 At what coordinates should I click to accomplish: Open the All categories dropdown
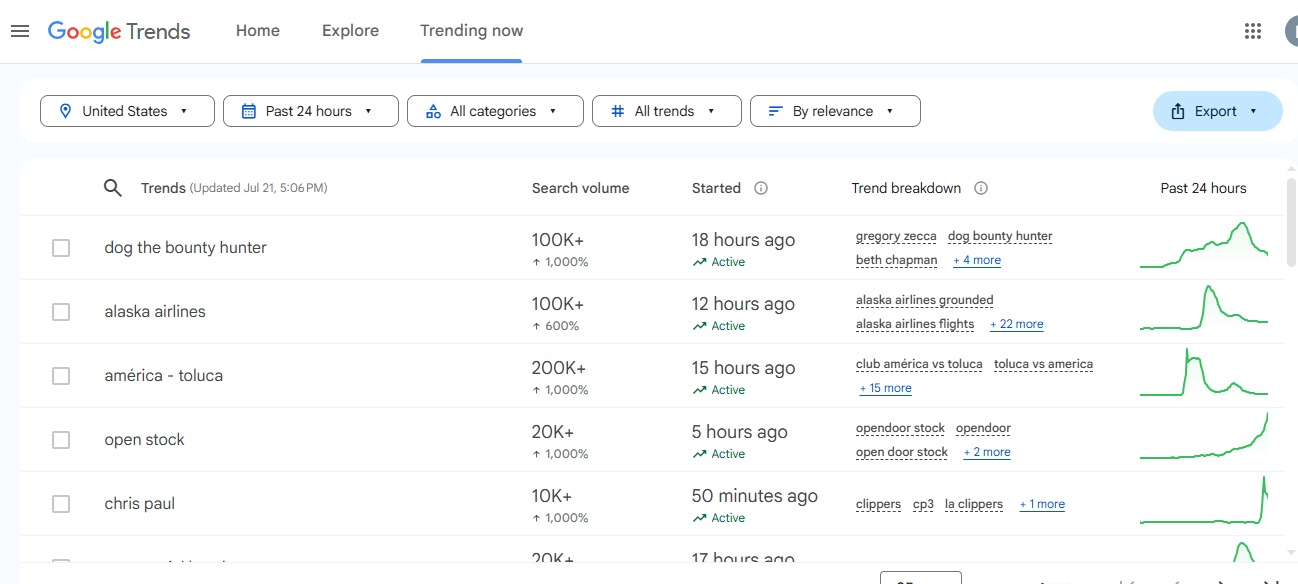[494, 111]
